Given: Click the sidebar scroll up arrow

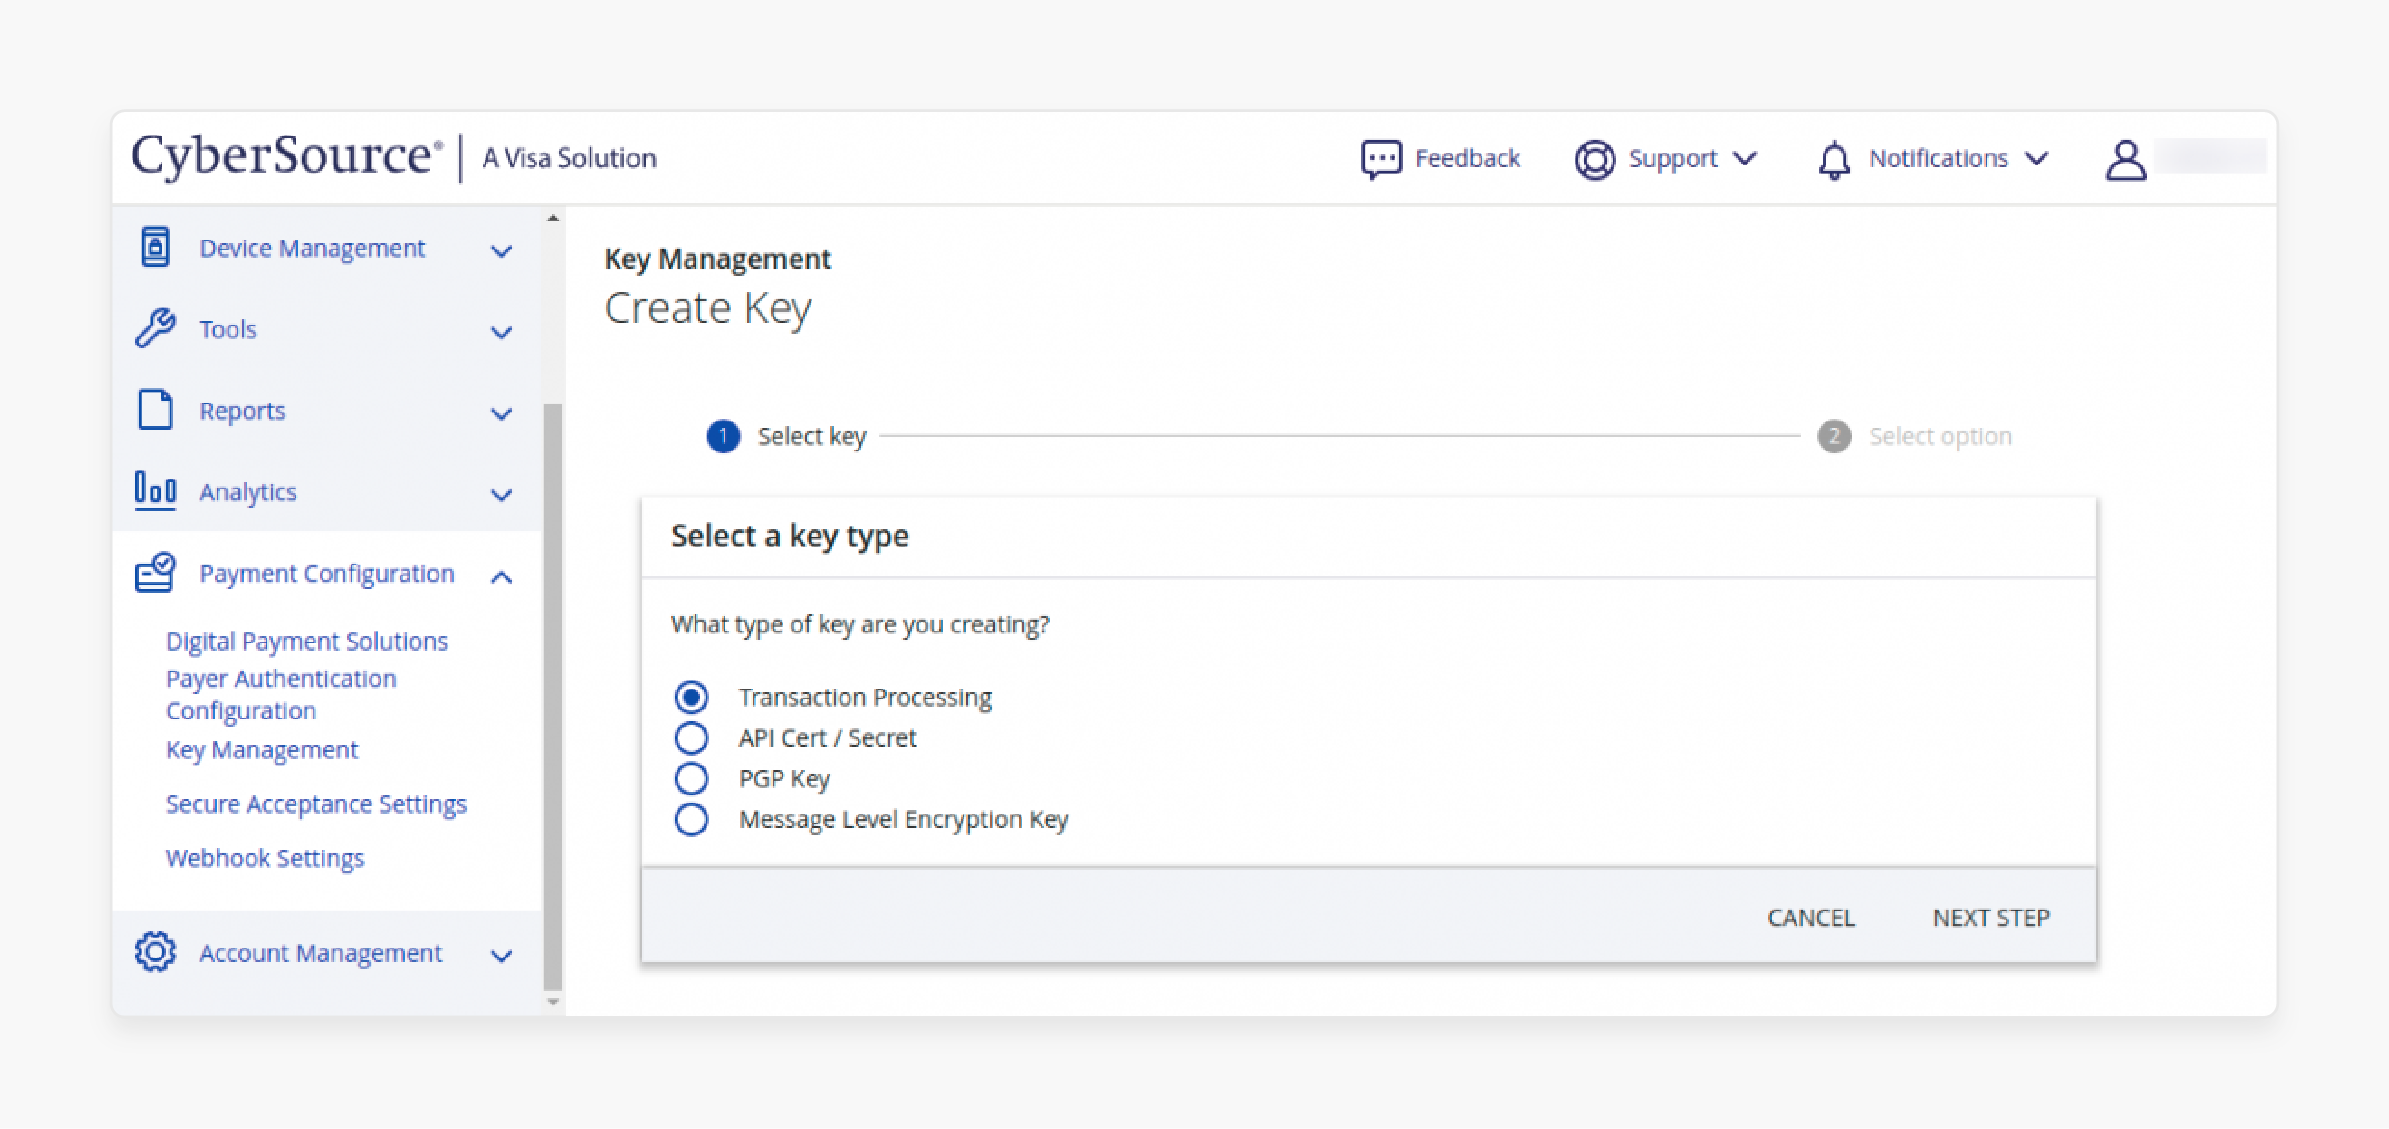Looking at the screenshot, I should pyautogui.click(x=553, y=217).
